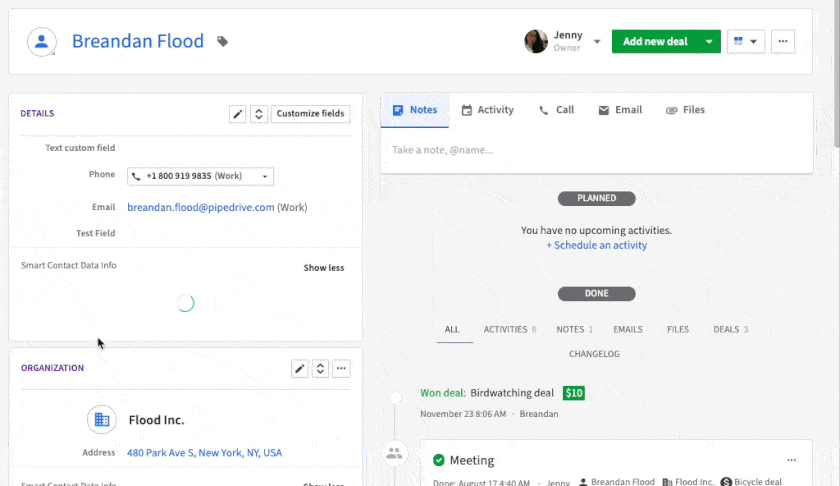Image resolution: width=840 pixels, height=486 pixels.
Task: Open the Organization section ellipsis menu
Action: point(341,369)
